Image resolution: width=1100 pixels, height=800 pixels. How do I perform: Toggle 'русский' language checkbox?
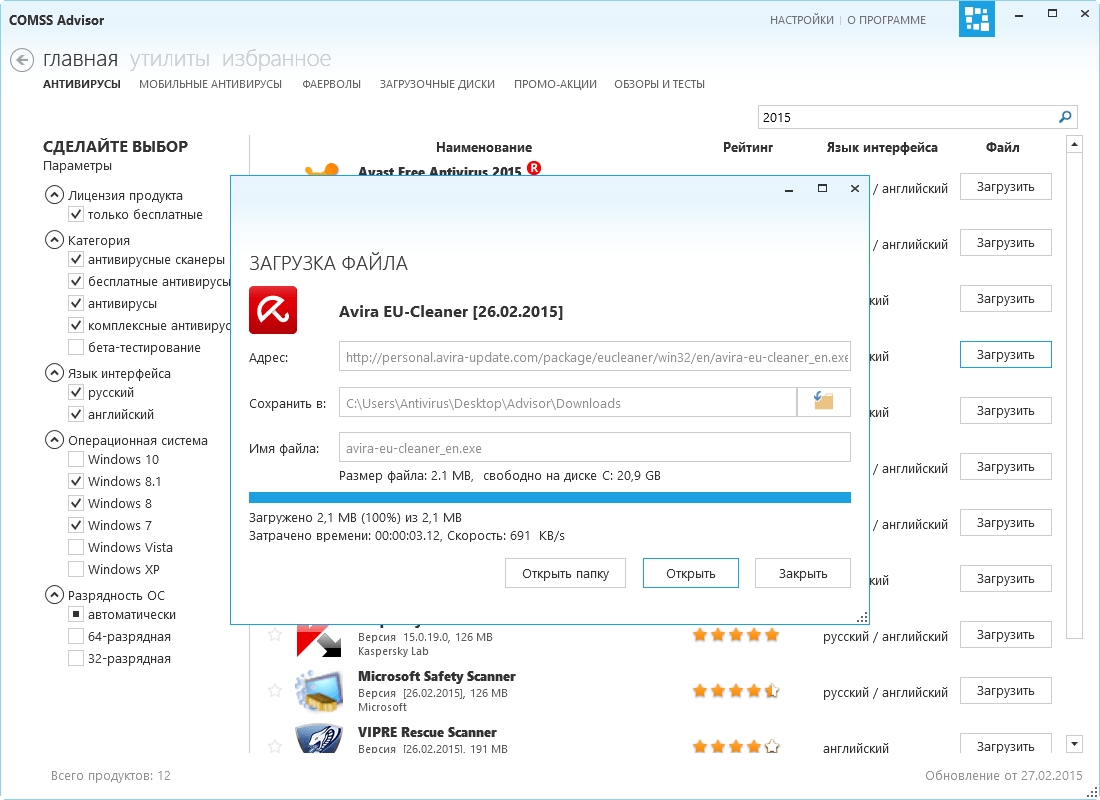click(76, 392)
